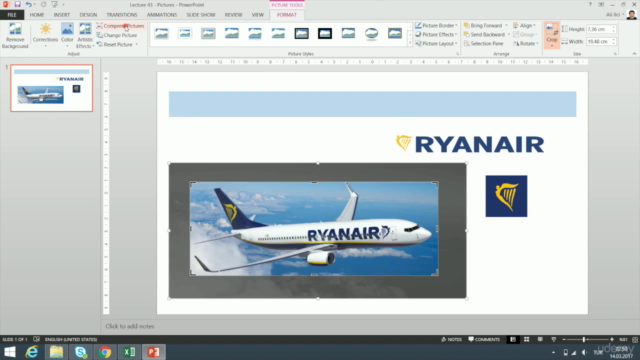Click Compress Pictures
Viewport: 640px width, 360px height.
tap(120, 26)
